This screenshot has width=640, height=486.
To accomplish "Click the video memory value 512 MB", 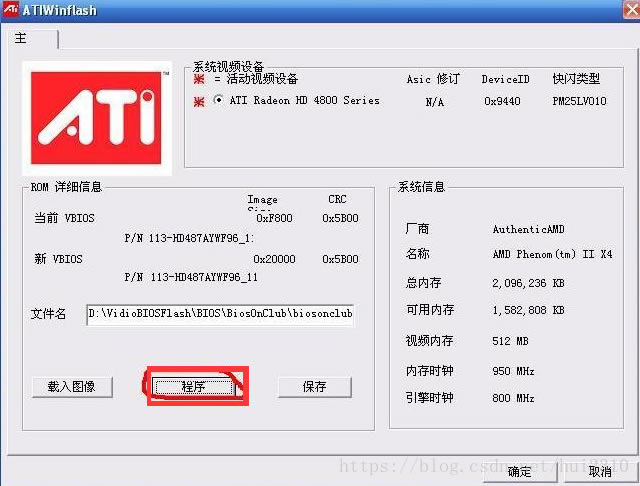I will coord(510,341).
